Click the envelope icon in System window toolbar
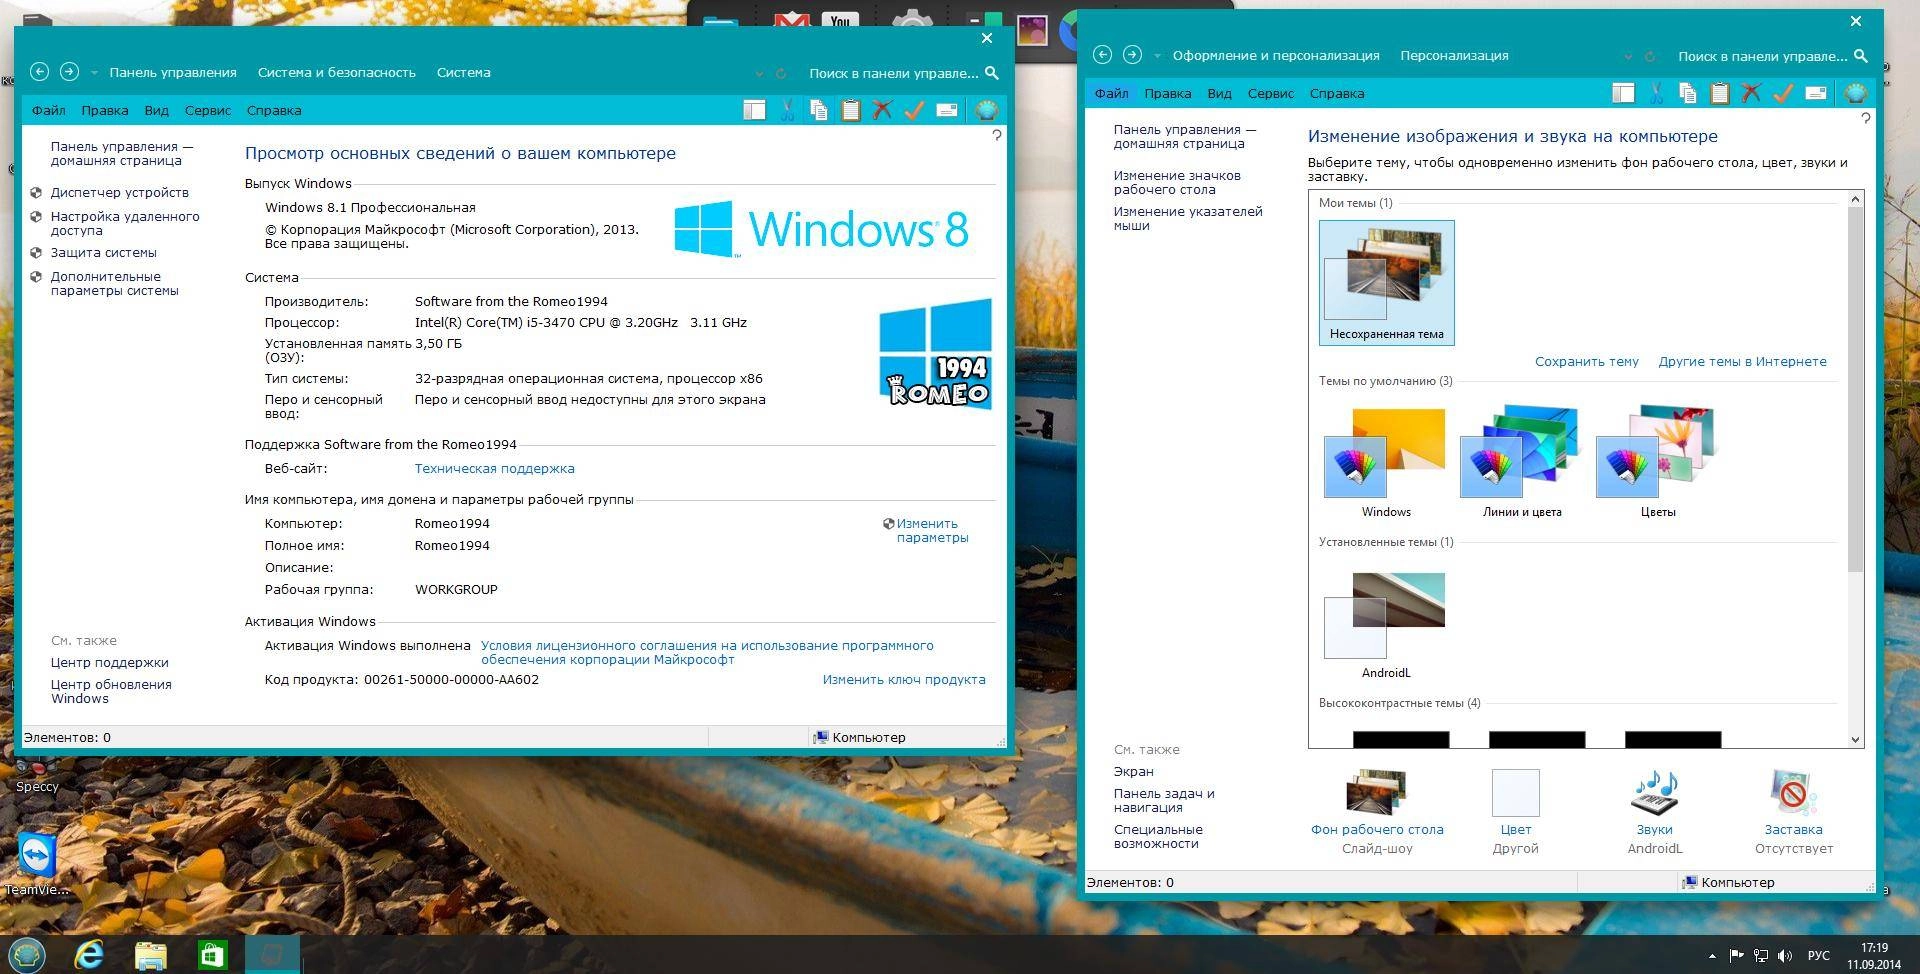 946,110
